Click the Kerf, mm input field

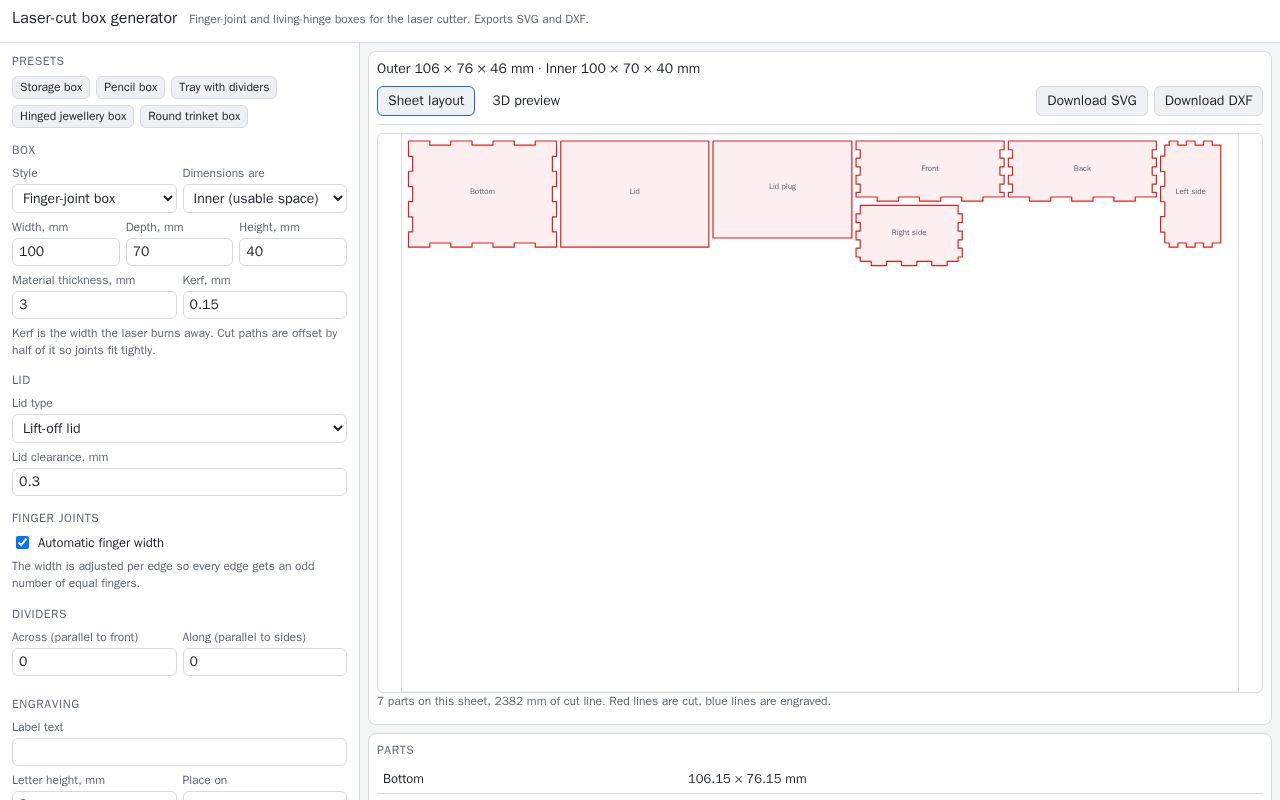265,305
